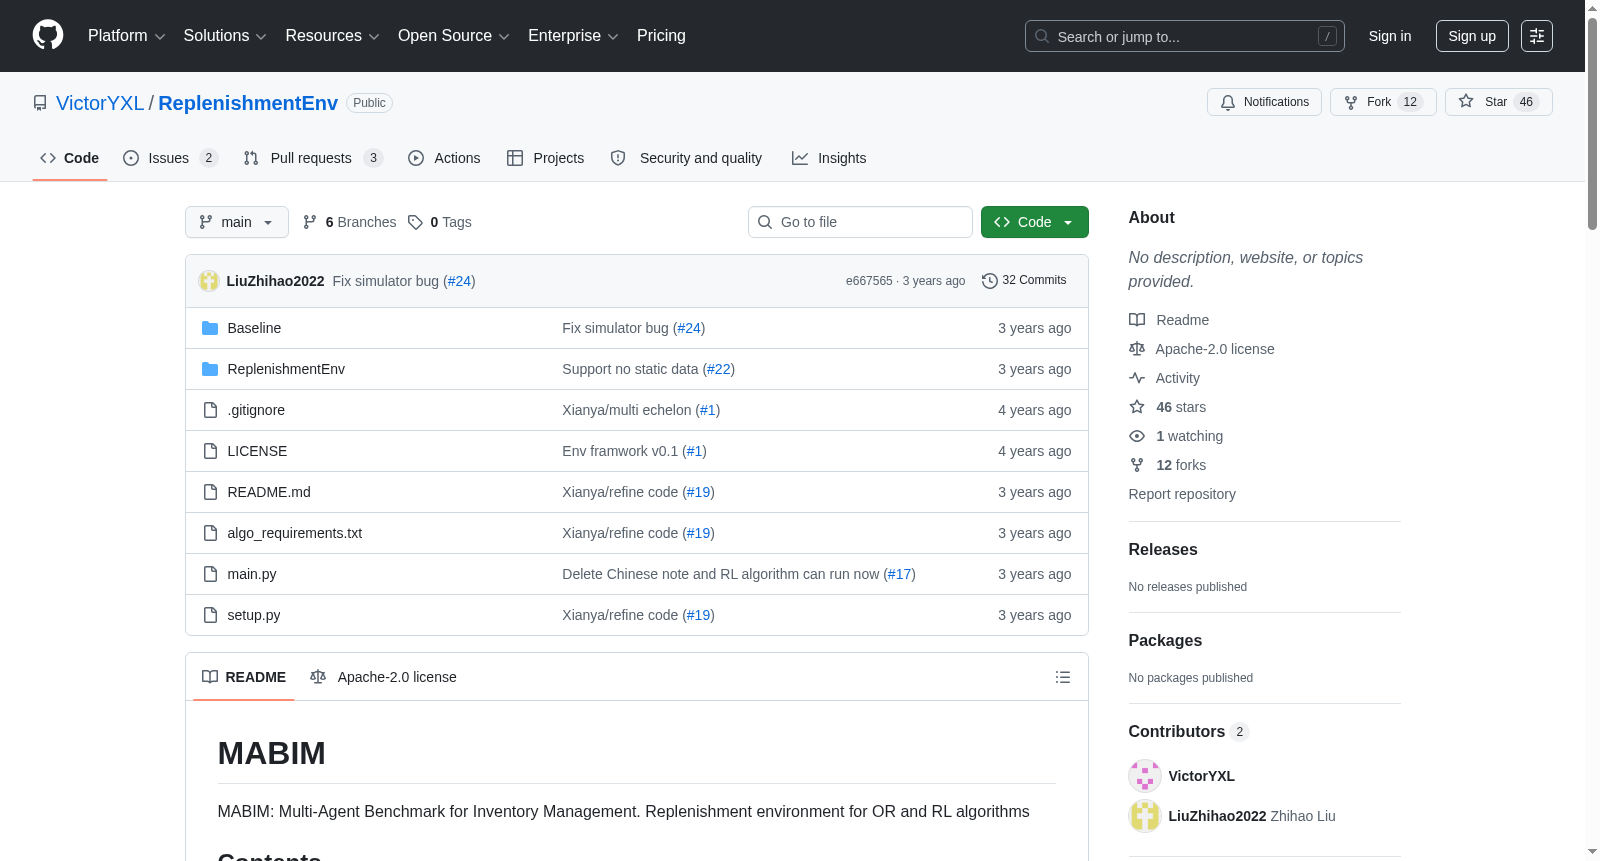Click the .gitignore file icon

click(210, 410)
